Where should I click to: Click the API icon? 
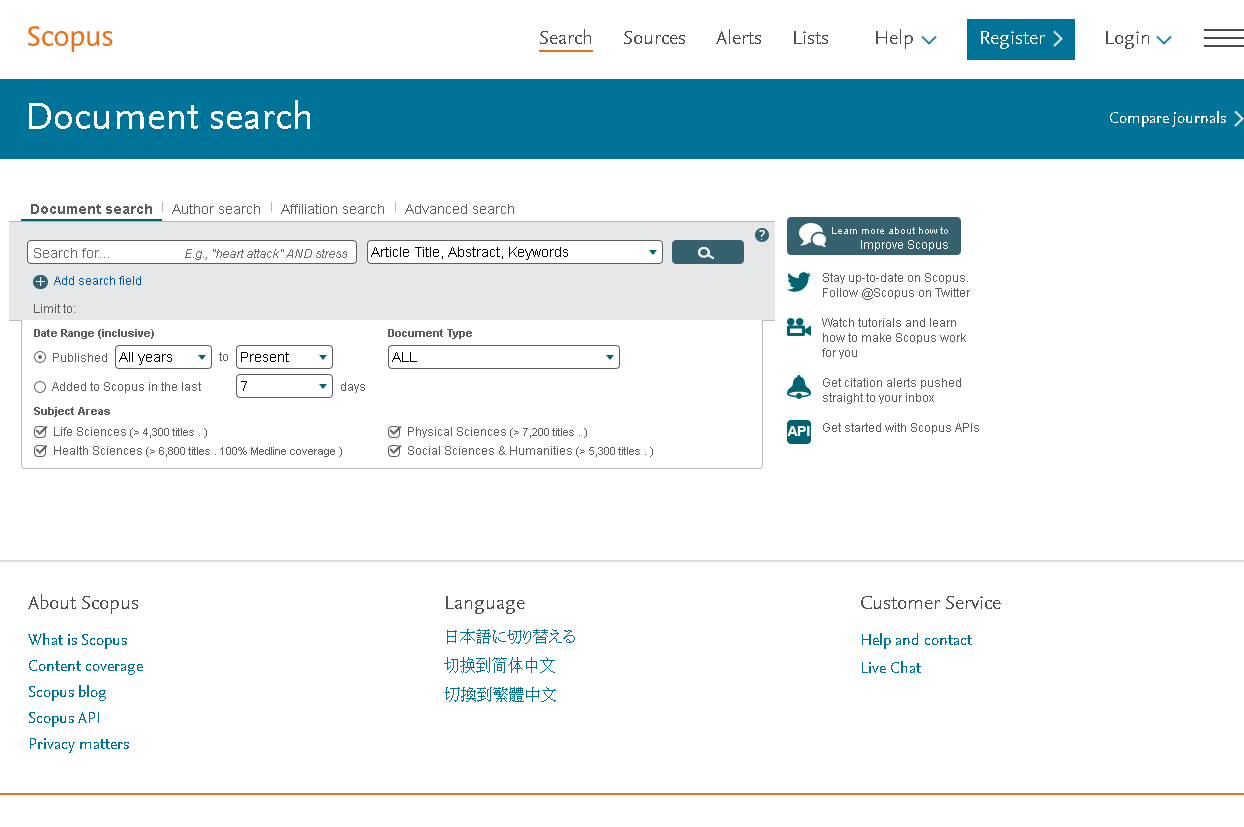click(x=799, y=432)
